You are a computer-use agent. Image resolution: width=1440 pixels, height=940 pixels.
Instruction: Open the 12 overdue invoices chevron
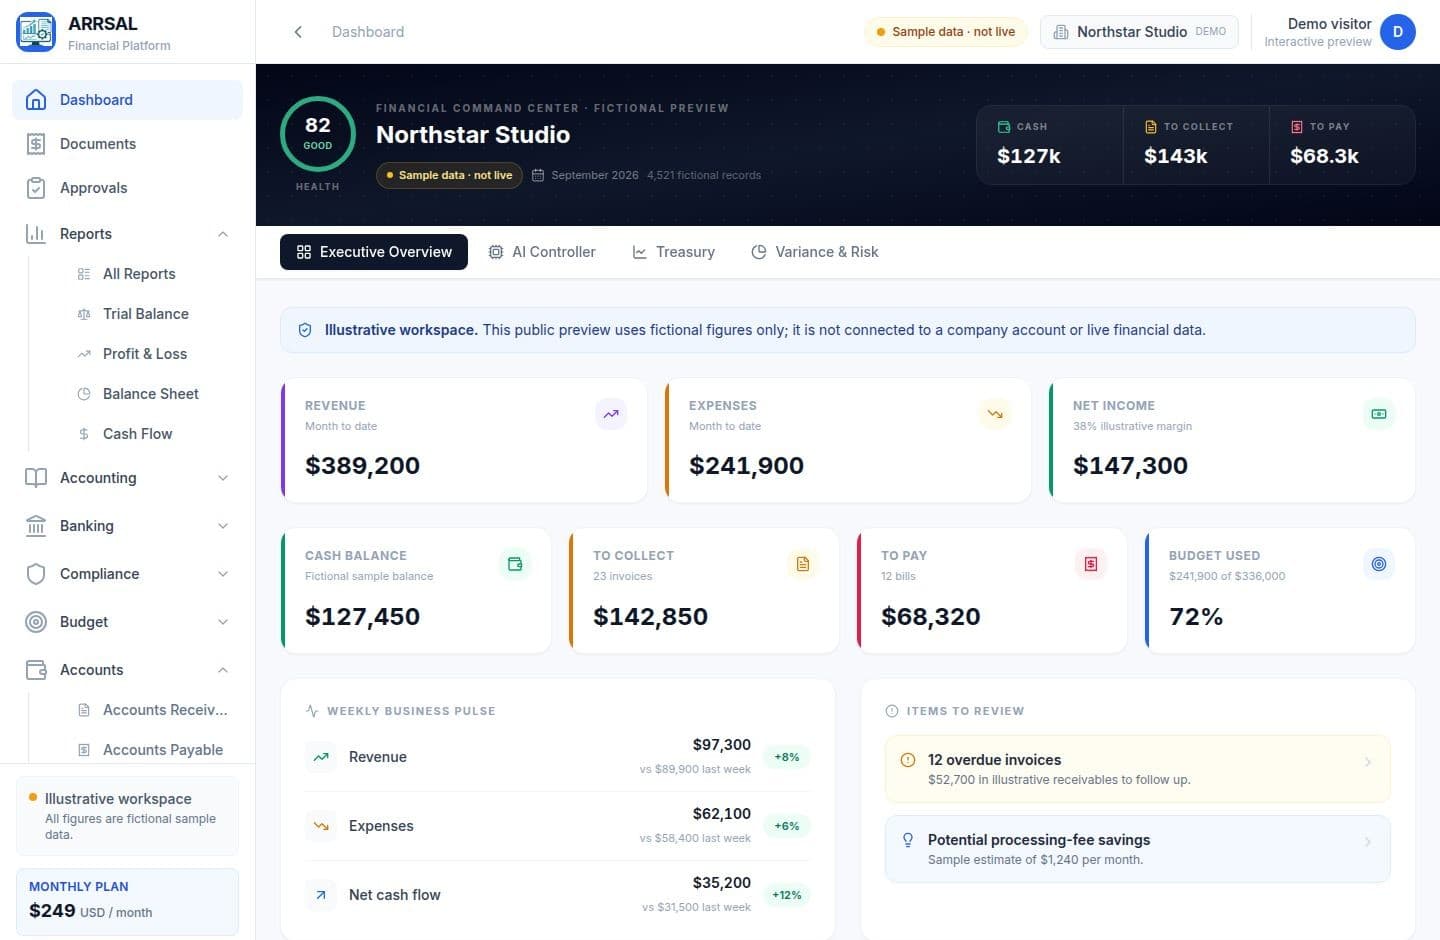[1368, 762]
